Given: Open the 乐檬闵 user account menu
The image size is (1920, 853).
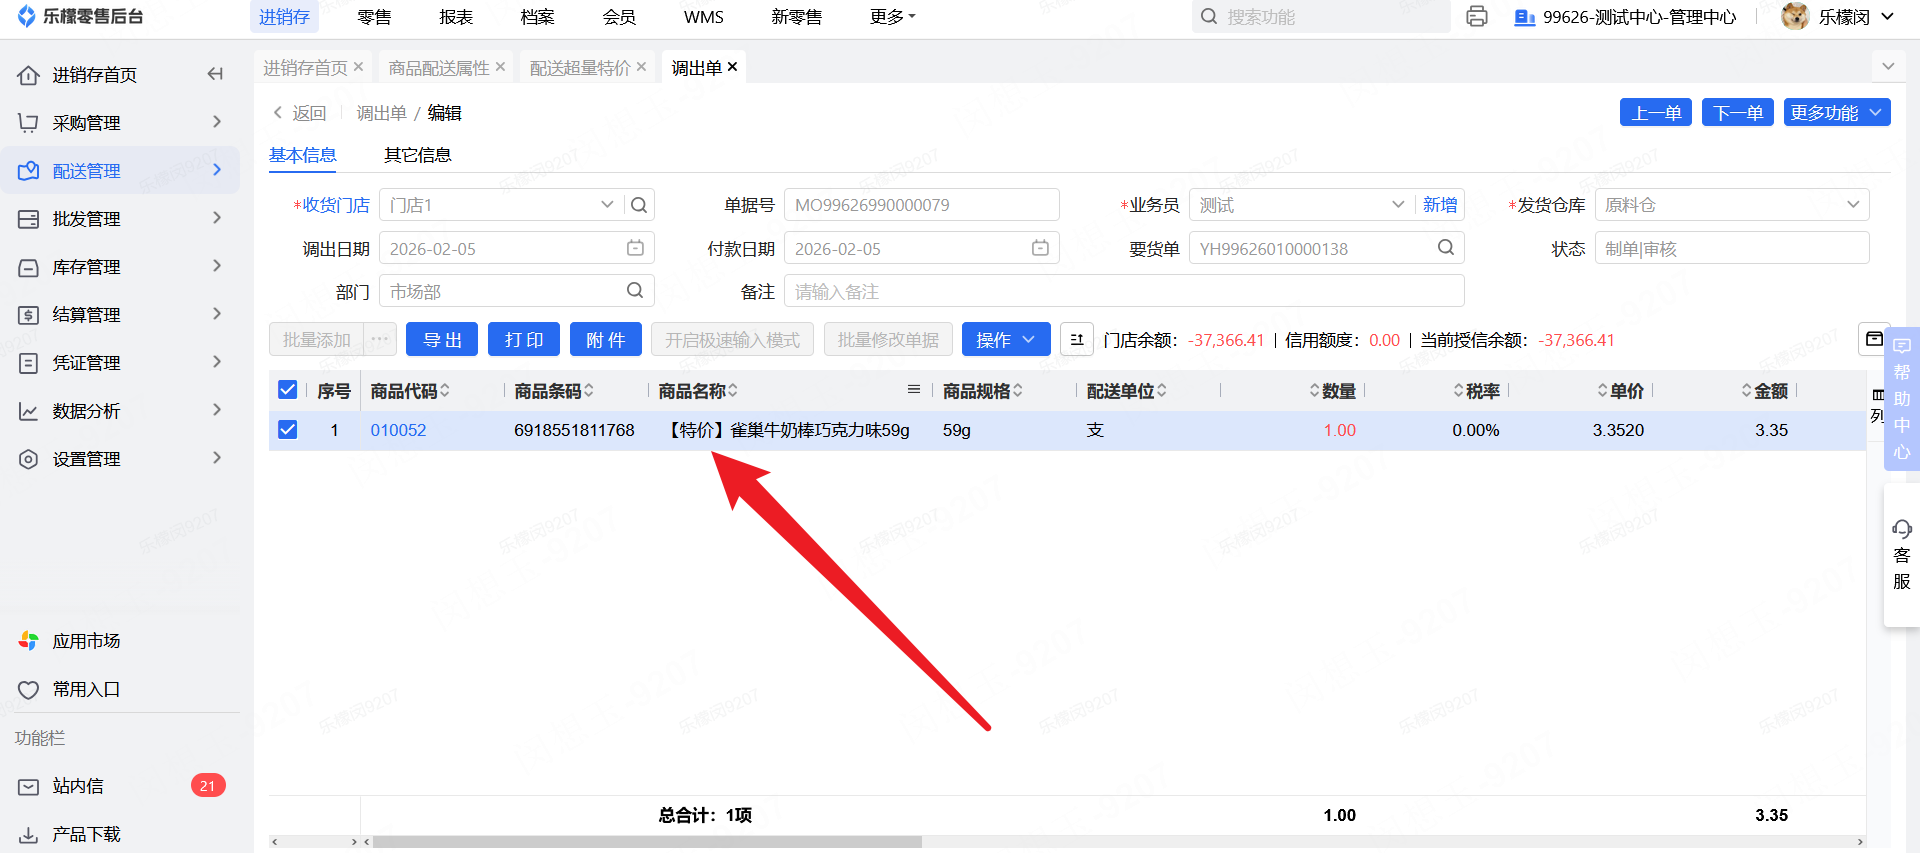Looking at the screenshot, I should point(1838,17).
